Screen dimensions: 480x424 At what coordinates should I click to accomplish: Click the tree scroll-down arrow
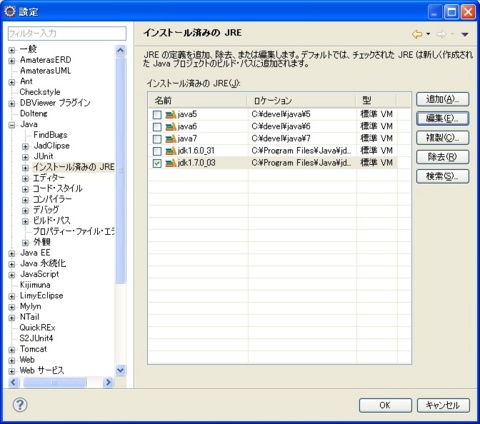[x=120, y=370]
